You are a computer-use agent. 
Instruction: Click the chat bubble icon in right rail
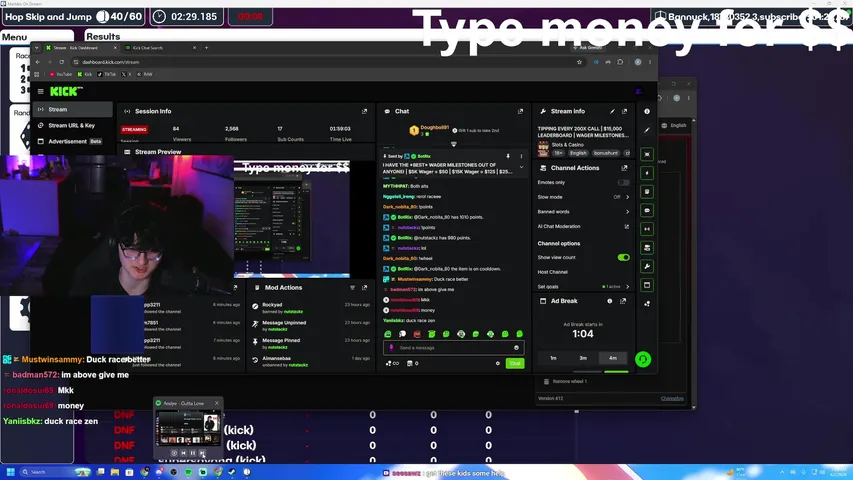pos(647,211)
